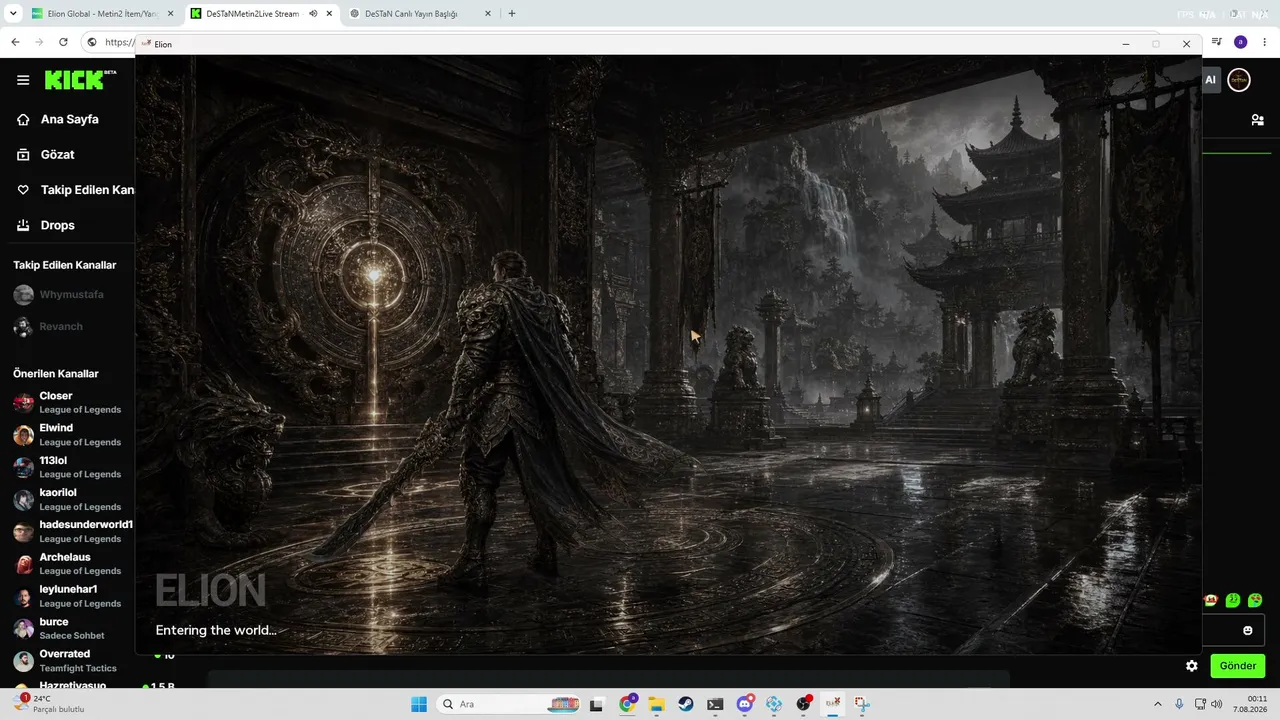
Task: Open recommended channel Overrated
Action: (67, 660)
